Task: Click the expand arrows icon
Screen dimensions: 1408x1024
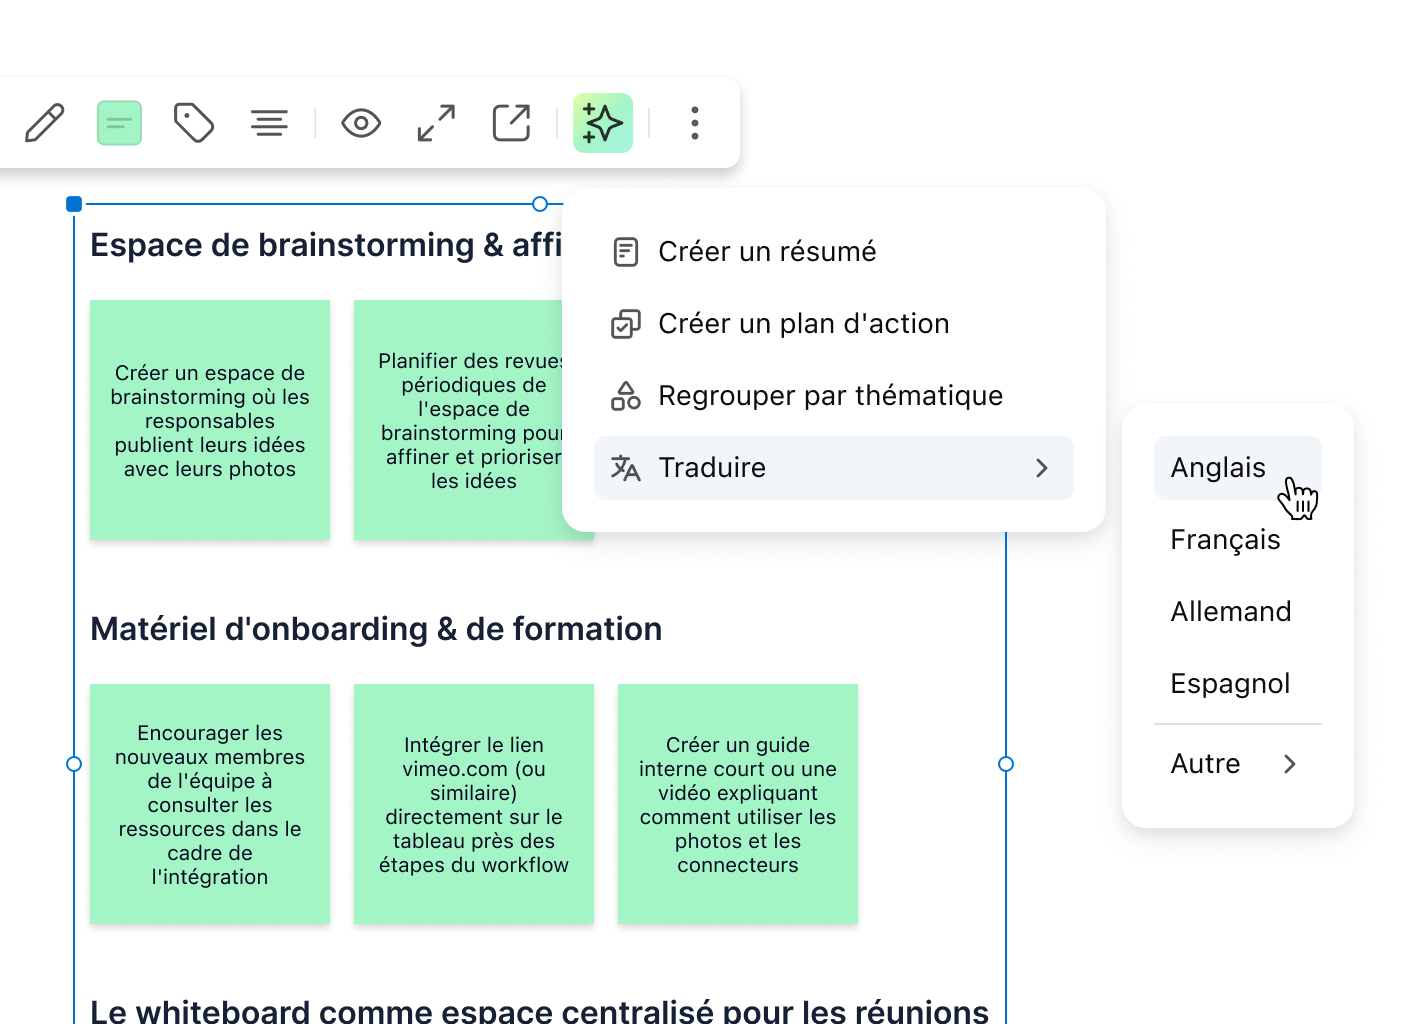Action: [x=436, y=123]
